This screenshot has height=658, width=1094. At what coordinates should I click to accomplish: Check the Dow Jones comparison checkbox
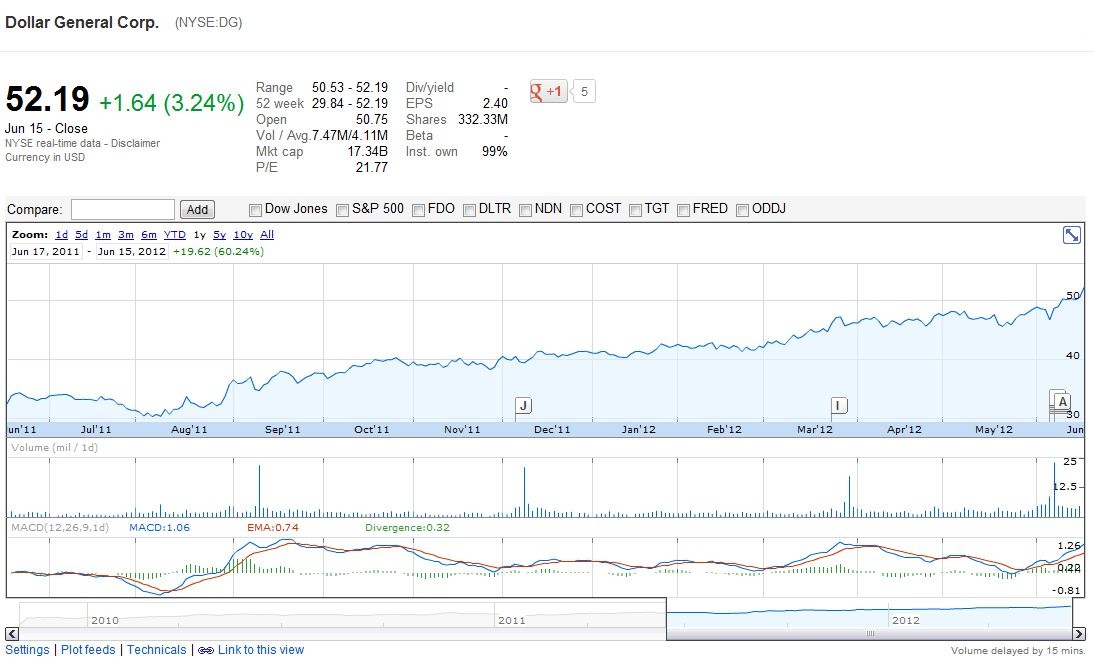(x=255, y=210)
